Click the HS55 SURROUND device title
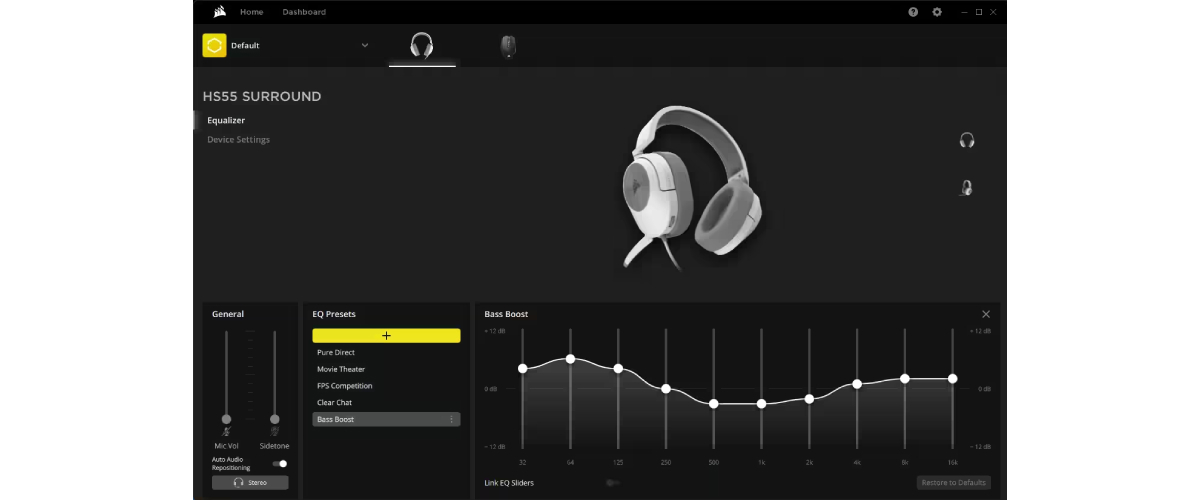Screen dimensions: 1200x500 262,97
